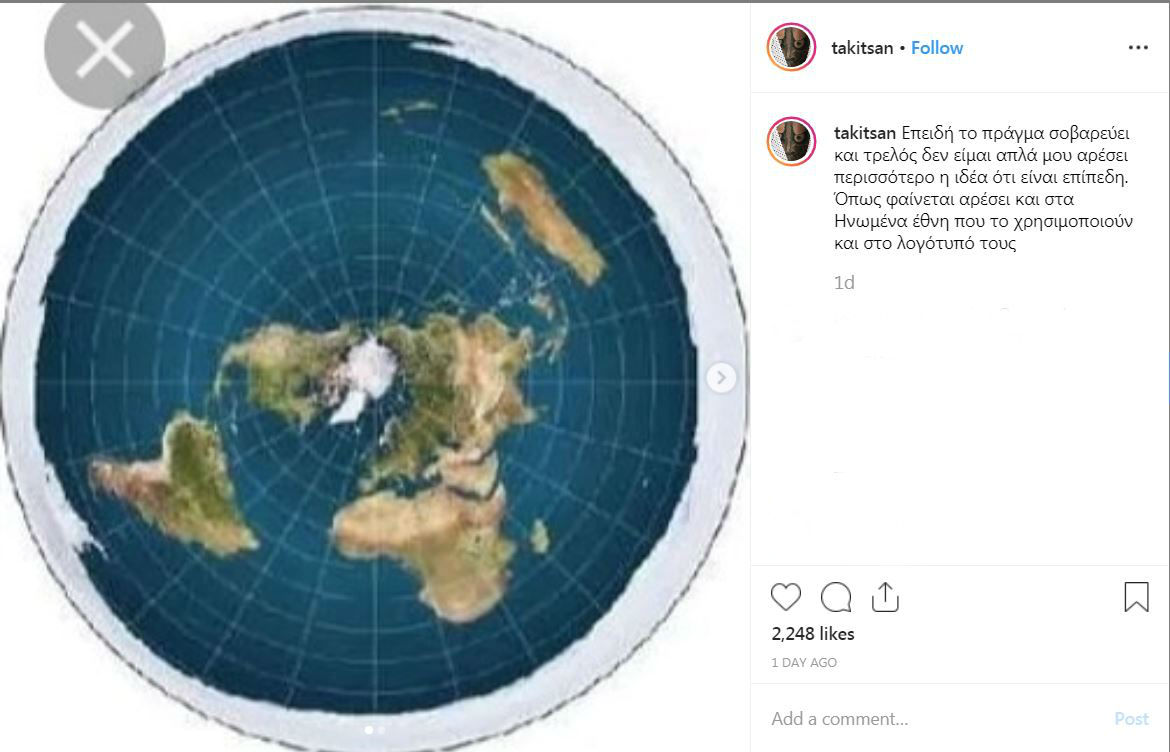This screenshot has width=1170, height=752.
Task: Submit the comment with the Post button
Action: click(x=1131, y=718)
